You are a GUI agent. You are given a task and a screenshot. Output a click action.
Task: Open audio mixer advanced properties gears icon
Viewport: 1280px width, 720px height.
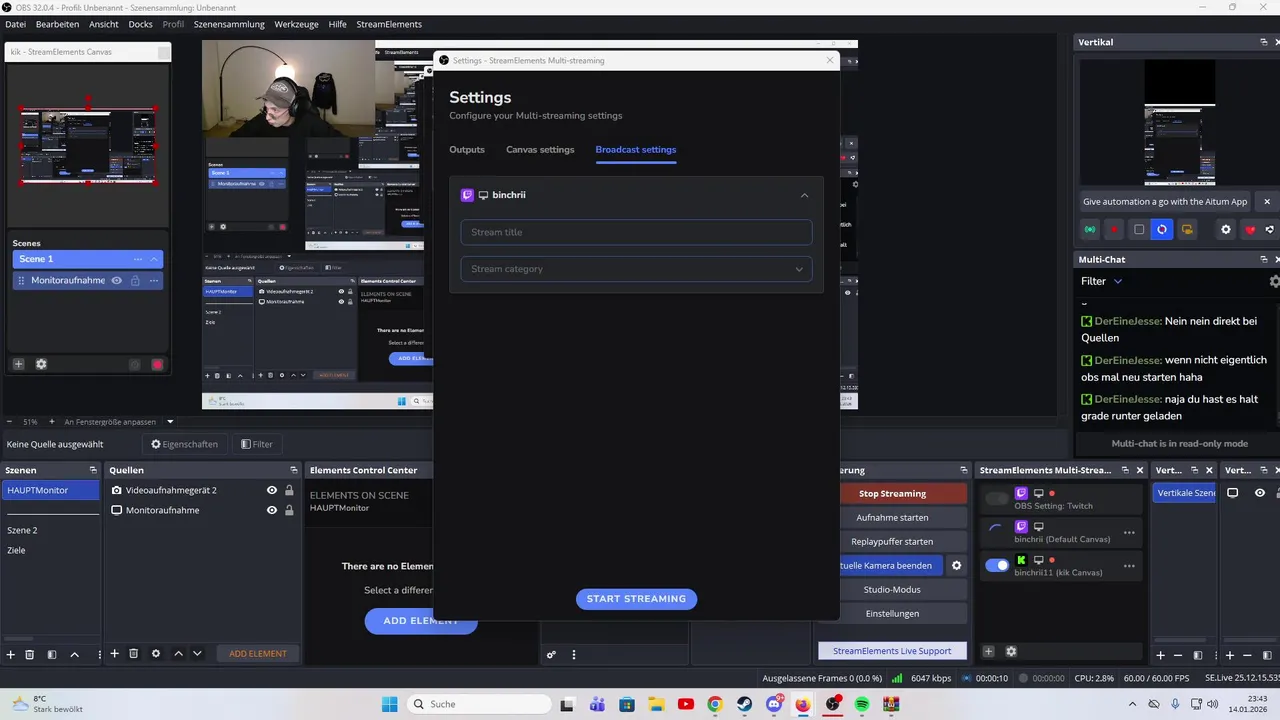click(551, 655)
